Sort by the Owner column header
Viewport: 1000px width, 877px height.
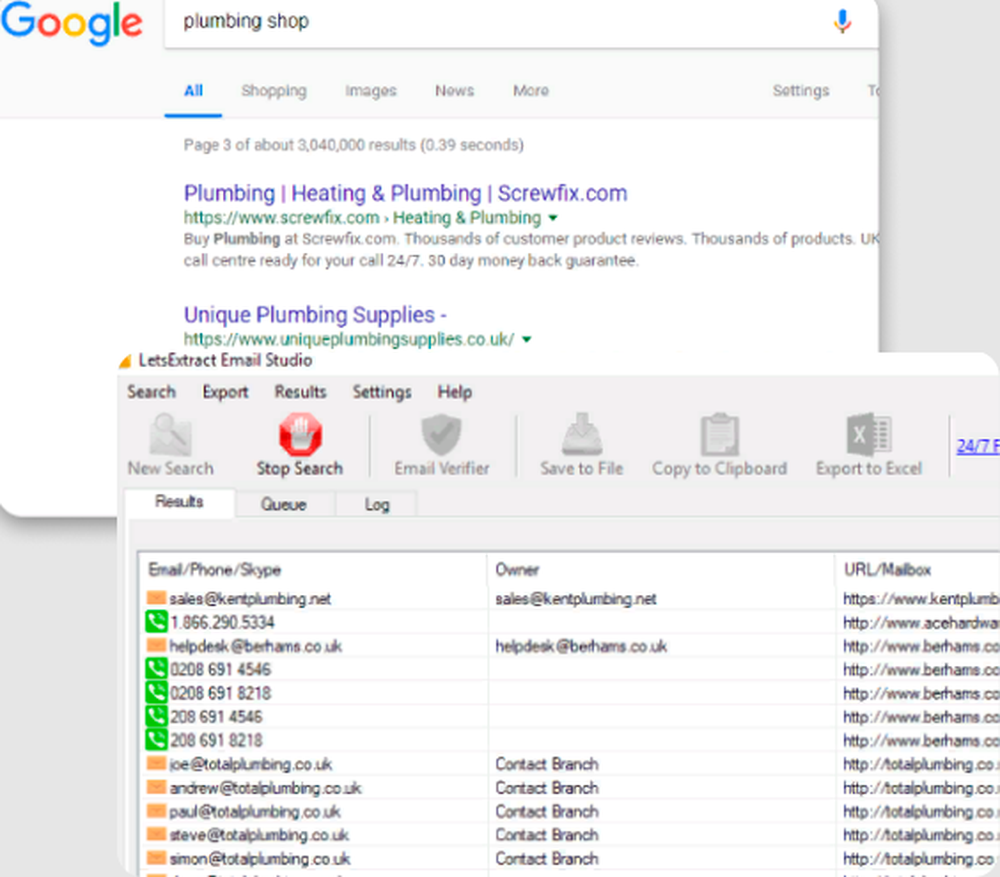click(661, 570)
